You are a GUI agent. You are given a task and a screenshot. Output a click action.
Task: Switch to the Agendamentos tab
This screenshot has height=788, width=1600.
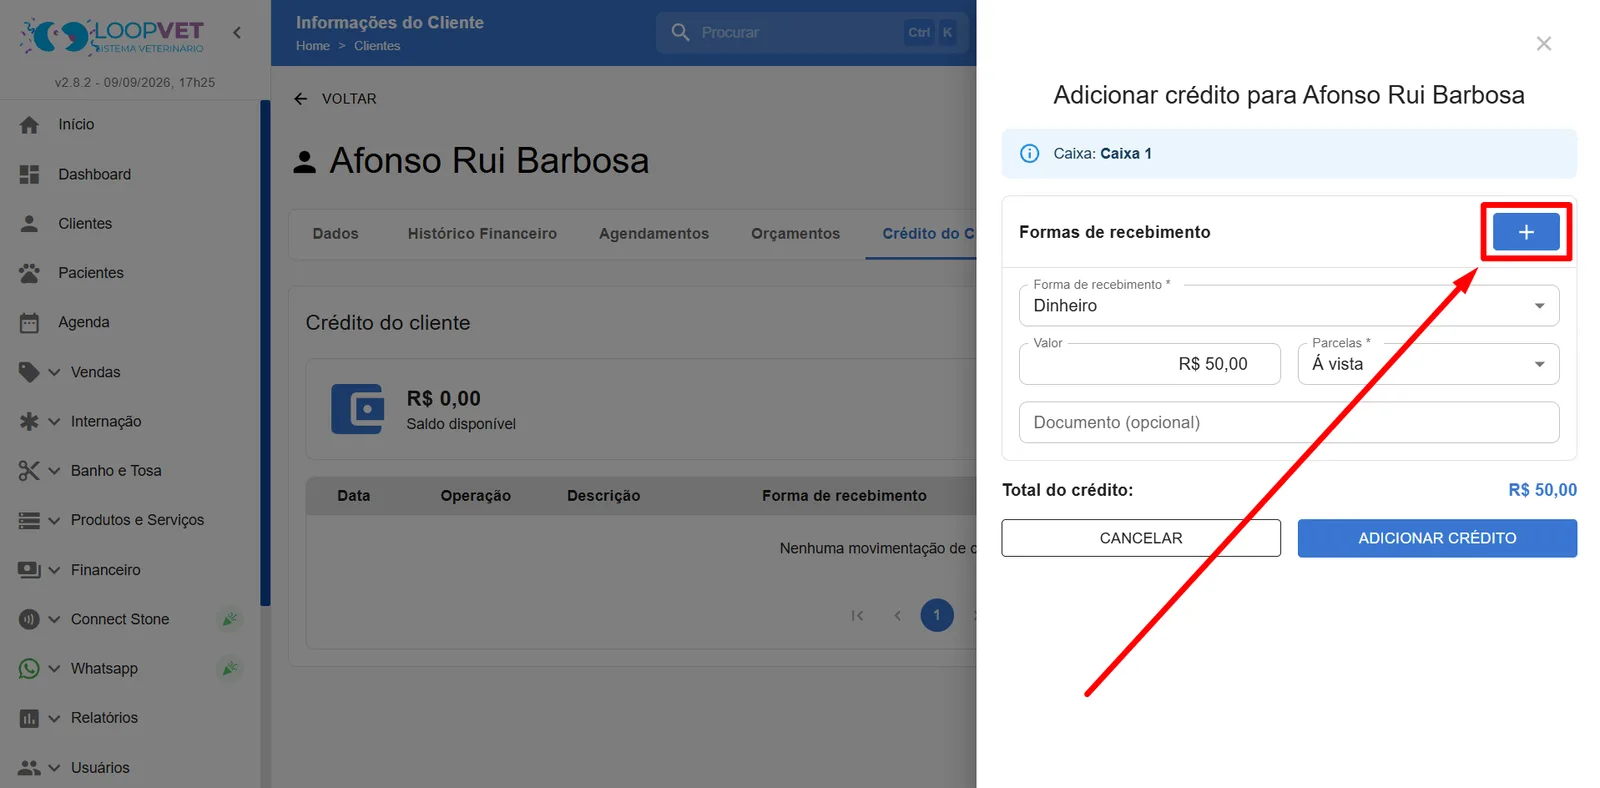654,234
